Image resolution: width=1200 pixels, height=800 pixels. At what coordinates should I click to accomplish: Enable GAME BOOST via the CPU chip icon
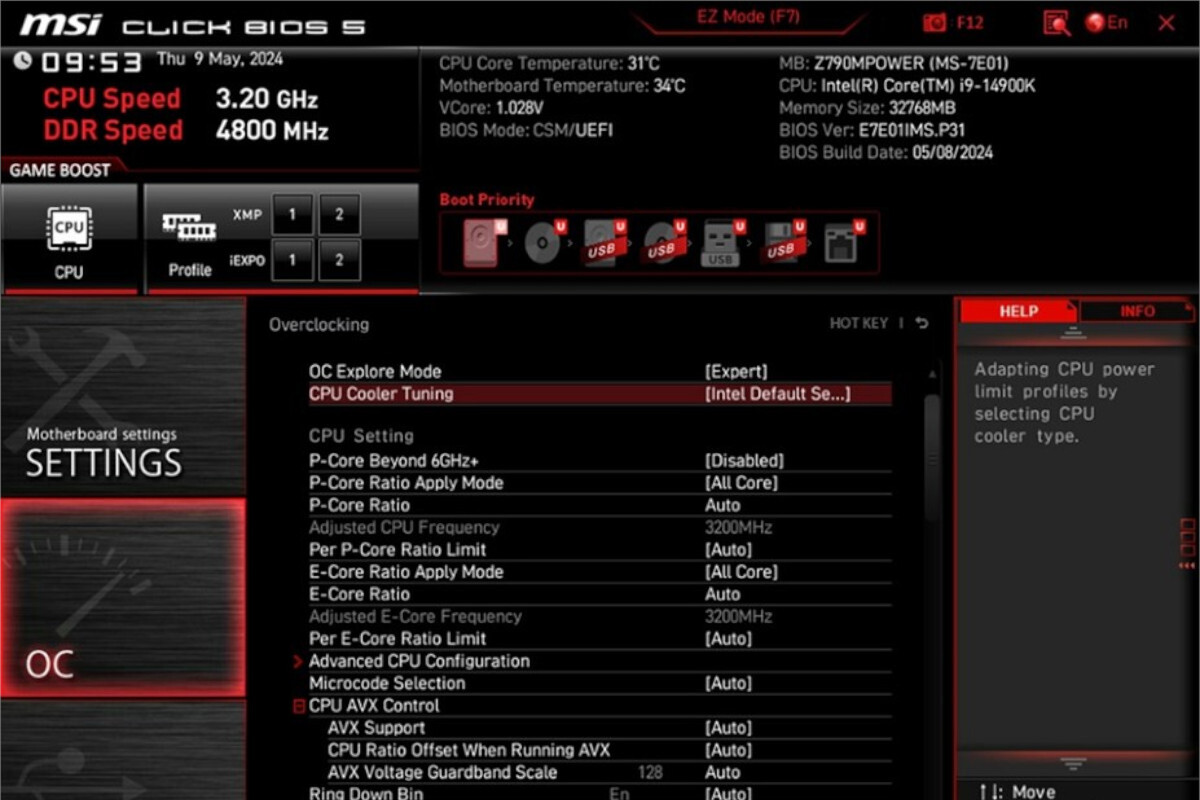click(69, 229)
